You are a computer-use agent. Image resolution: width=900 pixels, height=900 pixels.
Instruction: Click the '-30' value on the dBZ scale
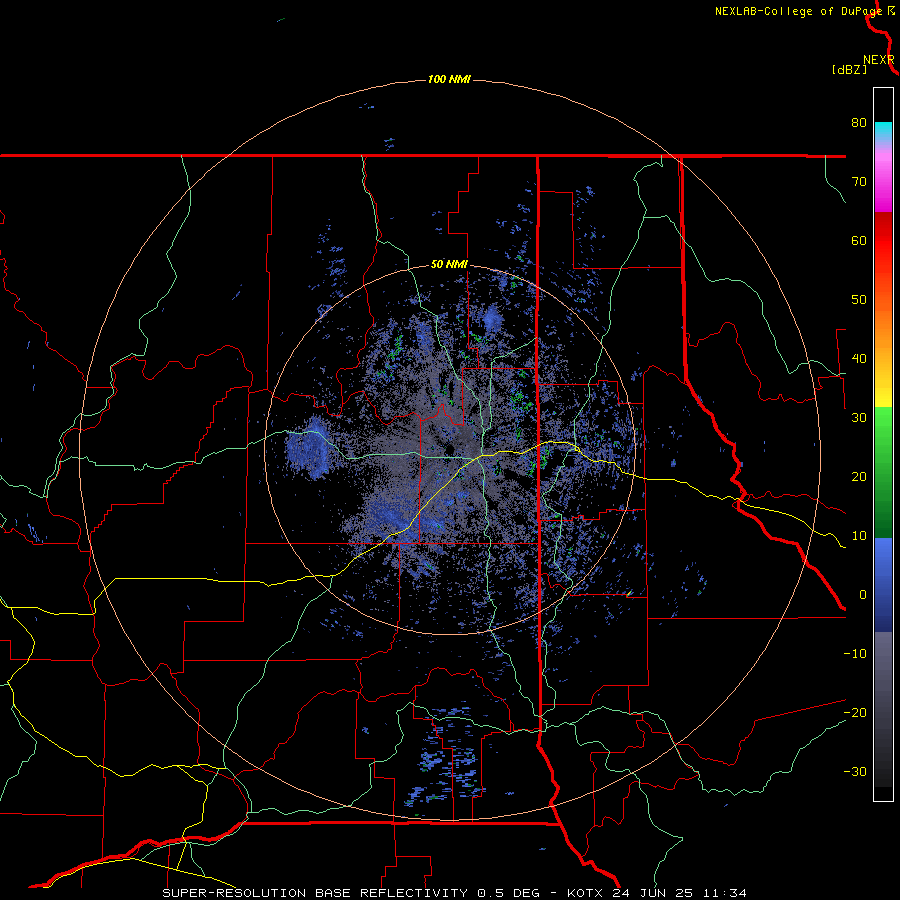point(855,773)
